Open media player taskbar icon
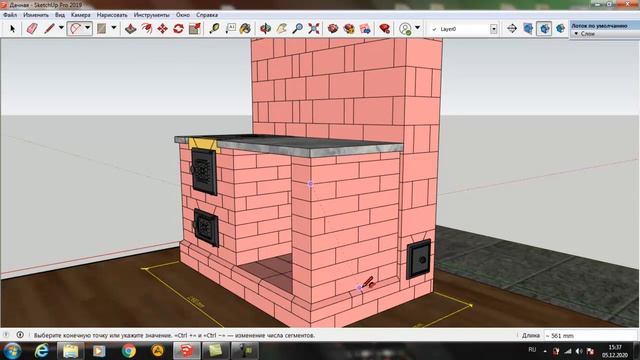 click(99, 351)
